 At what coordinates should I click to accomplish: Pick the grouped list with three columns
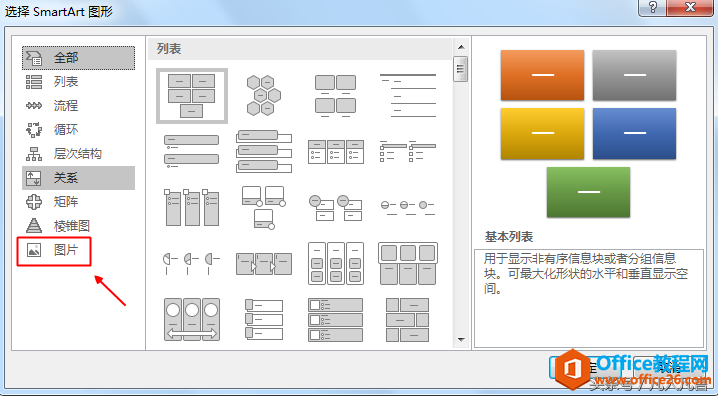point(335,263)
